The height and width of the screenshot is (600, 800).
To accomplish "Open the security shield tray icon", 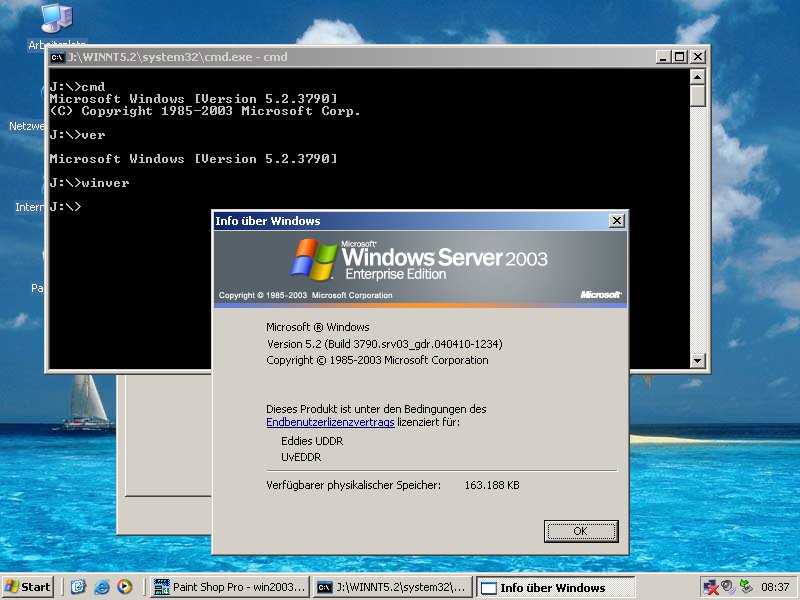I will click(x=727, y=587).
